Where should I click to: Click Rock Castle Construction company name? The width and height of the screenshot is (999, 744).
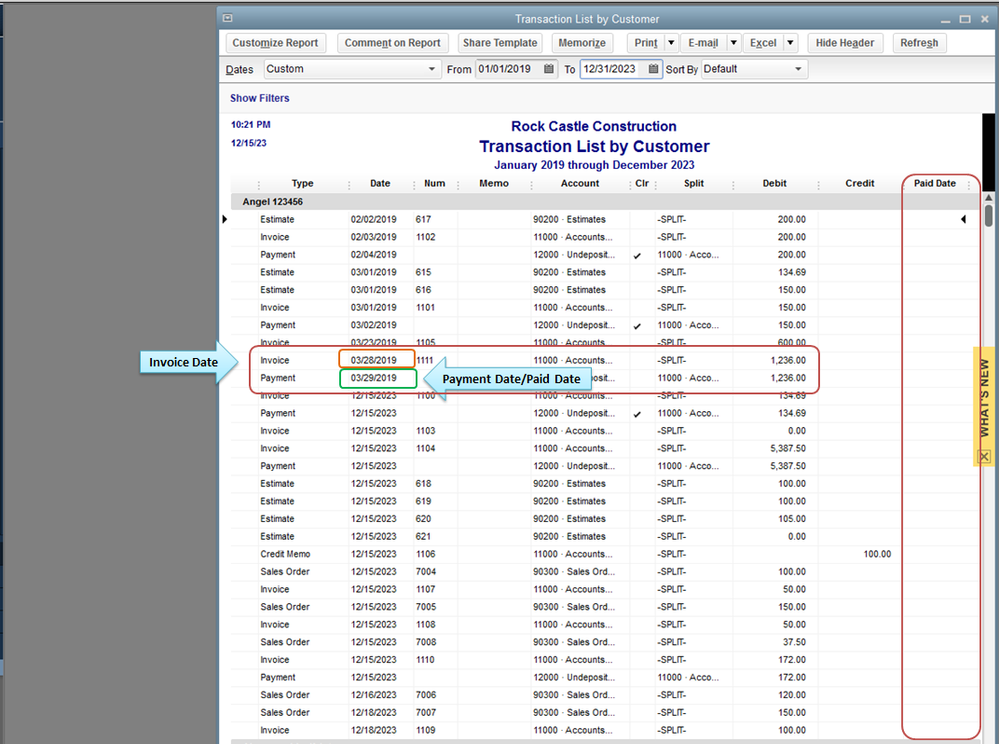[594, 126]
